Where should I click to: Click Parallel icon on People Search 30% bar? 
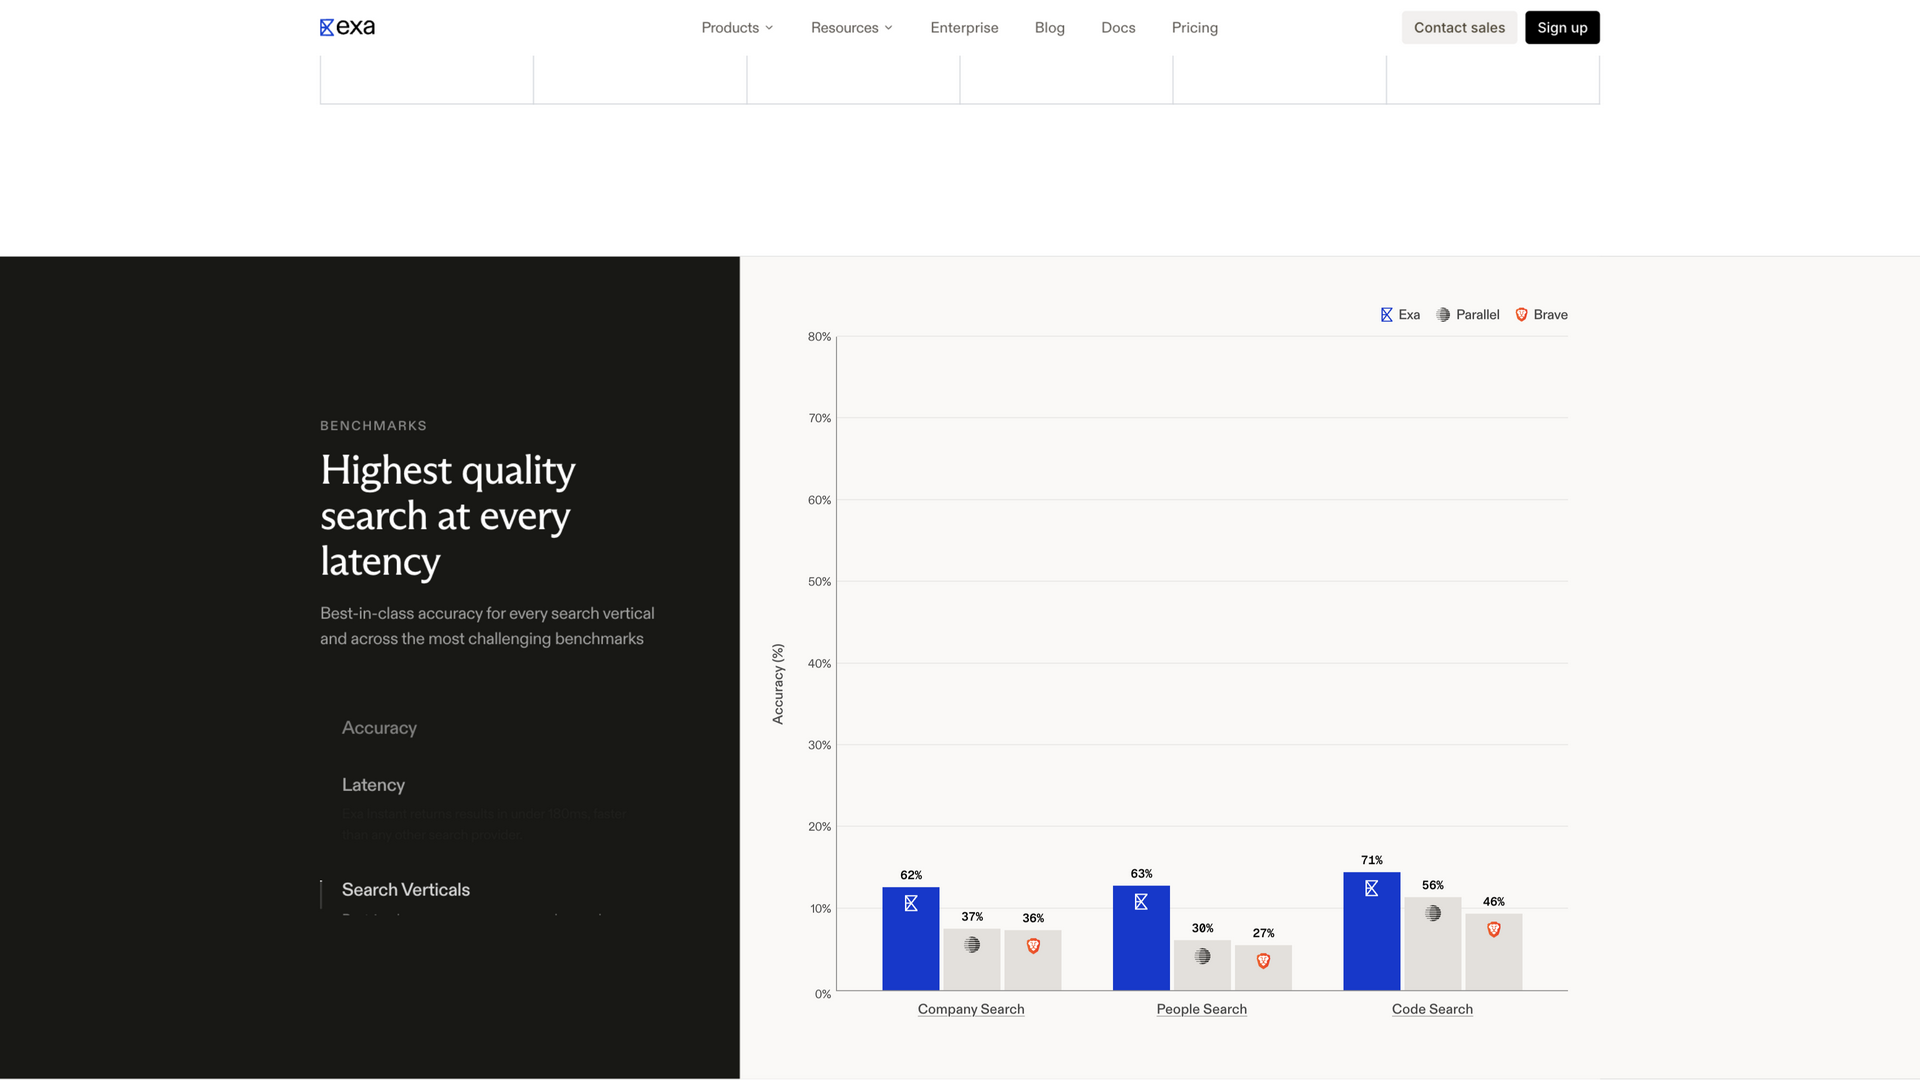1202,956
